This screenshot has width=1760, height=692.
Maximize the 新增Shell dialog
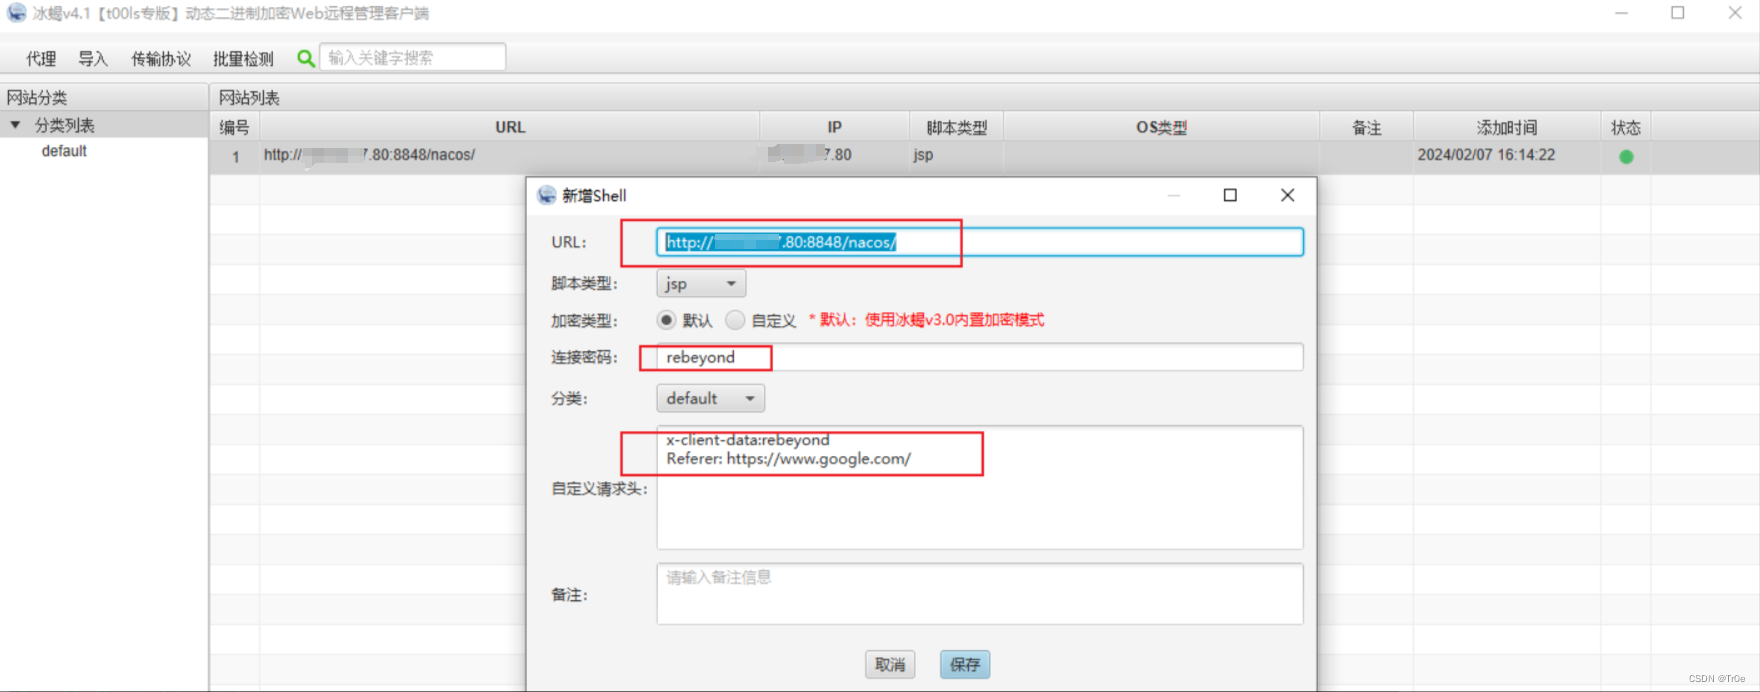click(1230, 195)
